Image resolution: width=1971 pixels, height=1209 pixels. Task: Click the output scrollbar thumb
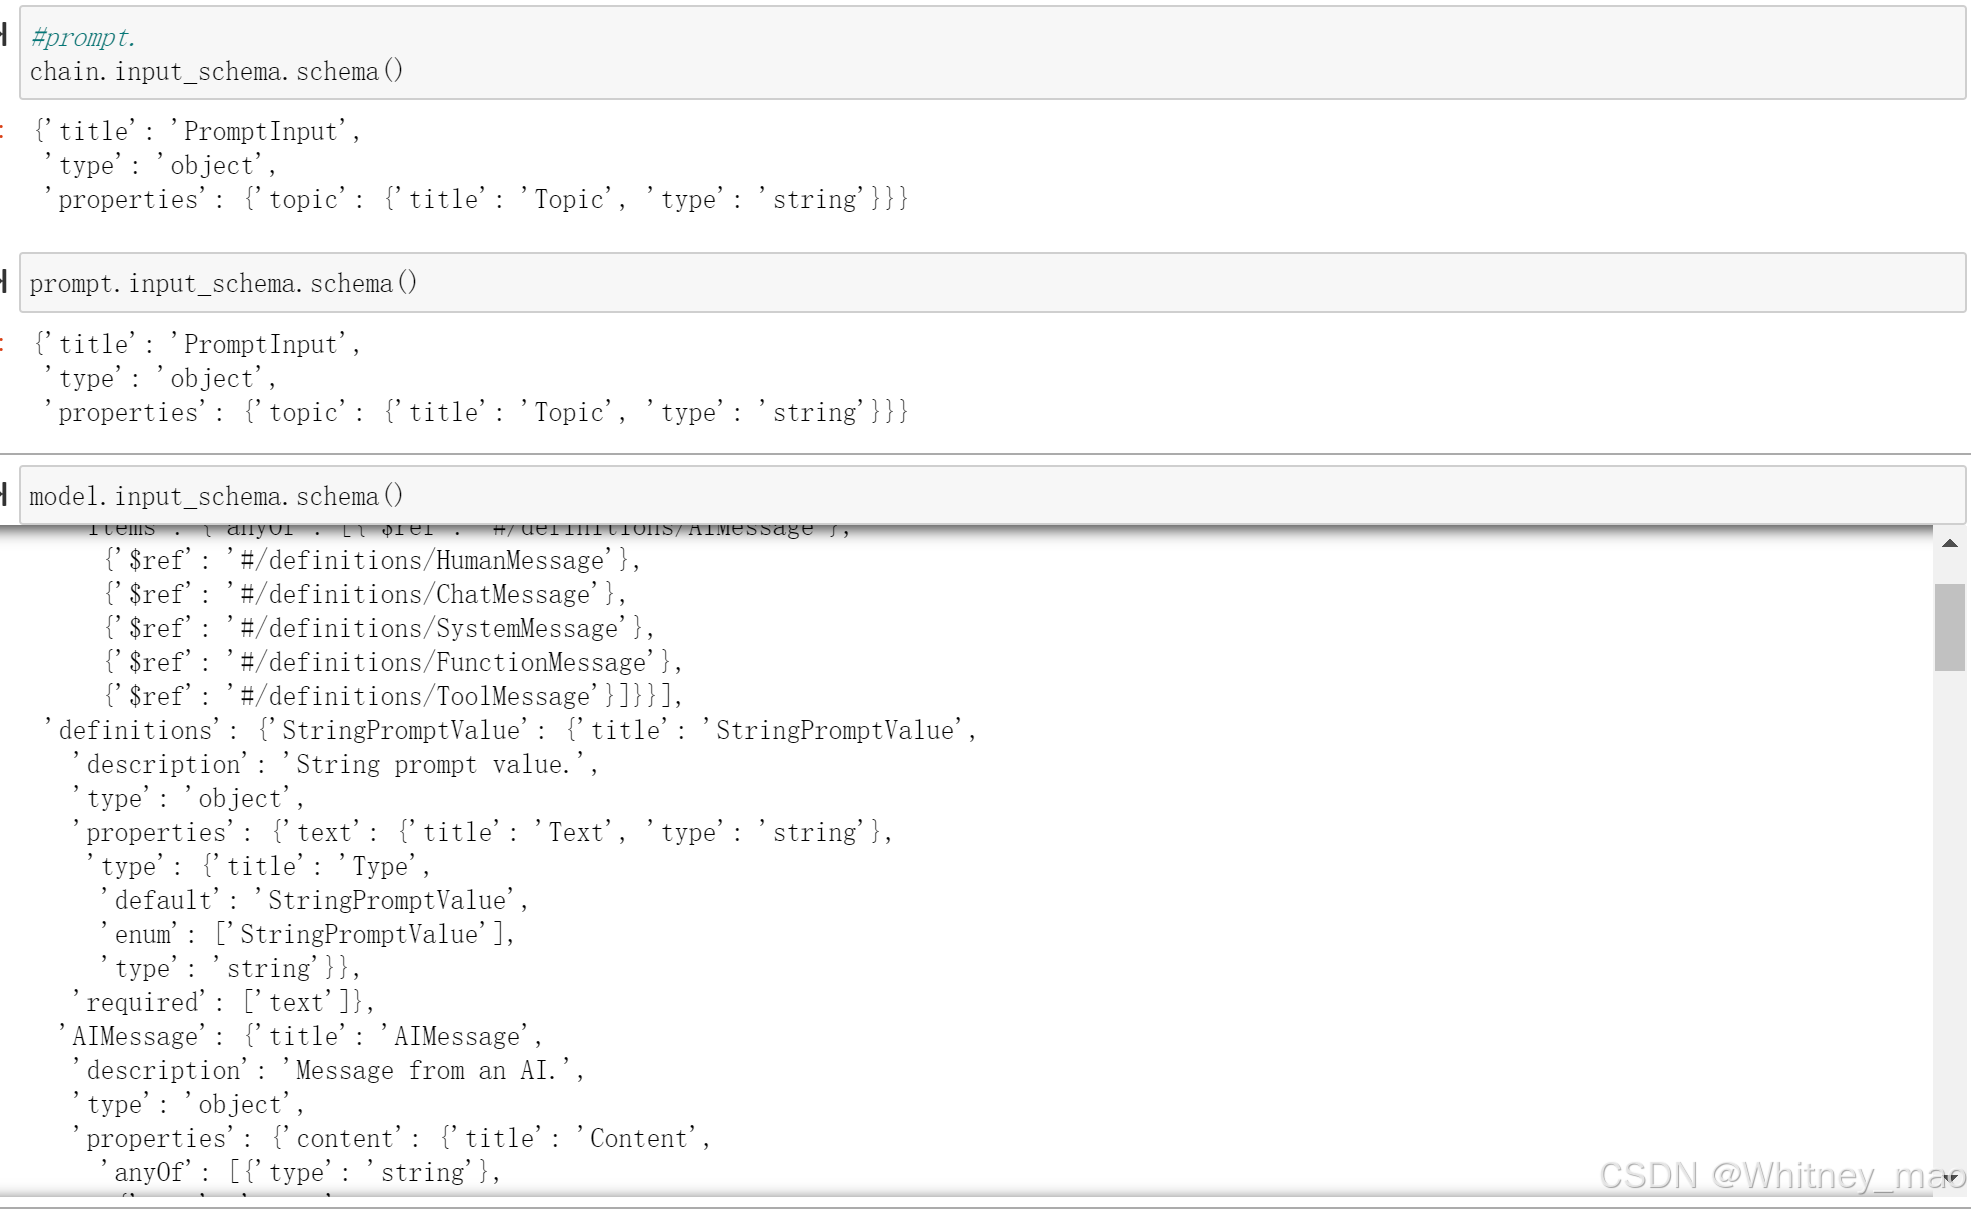click(1949, 626)
